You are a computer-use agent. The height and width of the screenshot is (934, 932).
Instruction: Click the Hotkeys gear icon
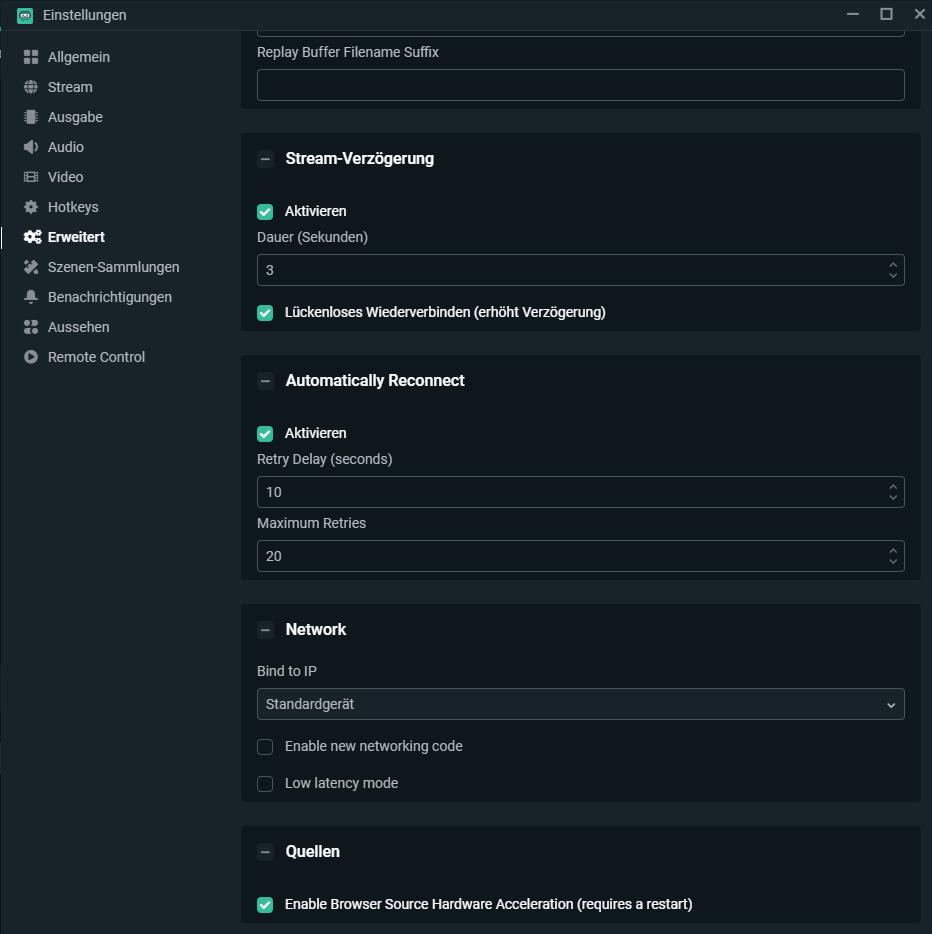(31, 207)
